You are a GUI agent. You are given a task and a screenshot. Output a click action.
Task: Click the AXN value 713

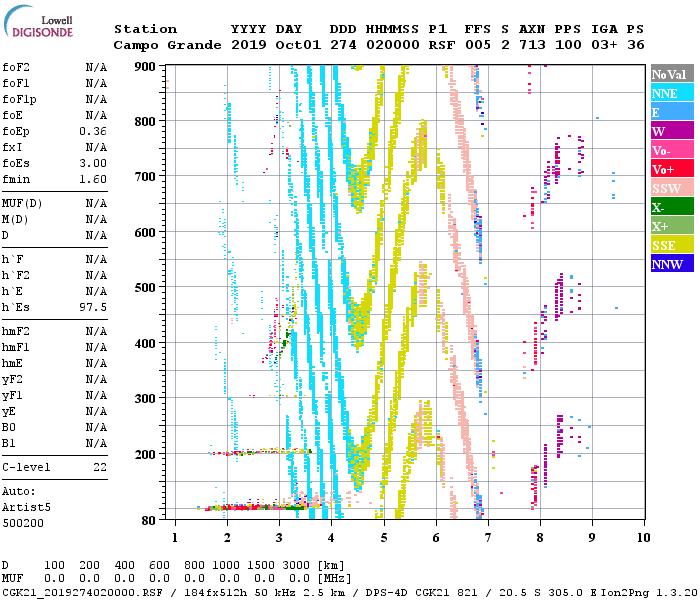click(532, 45)
